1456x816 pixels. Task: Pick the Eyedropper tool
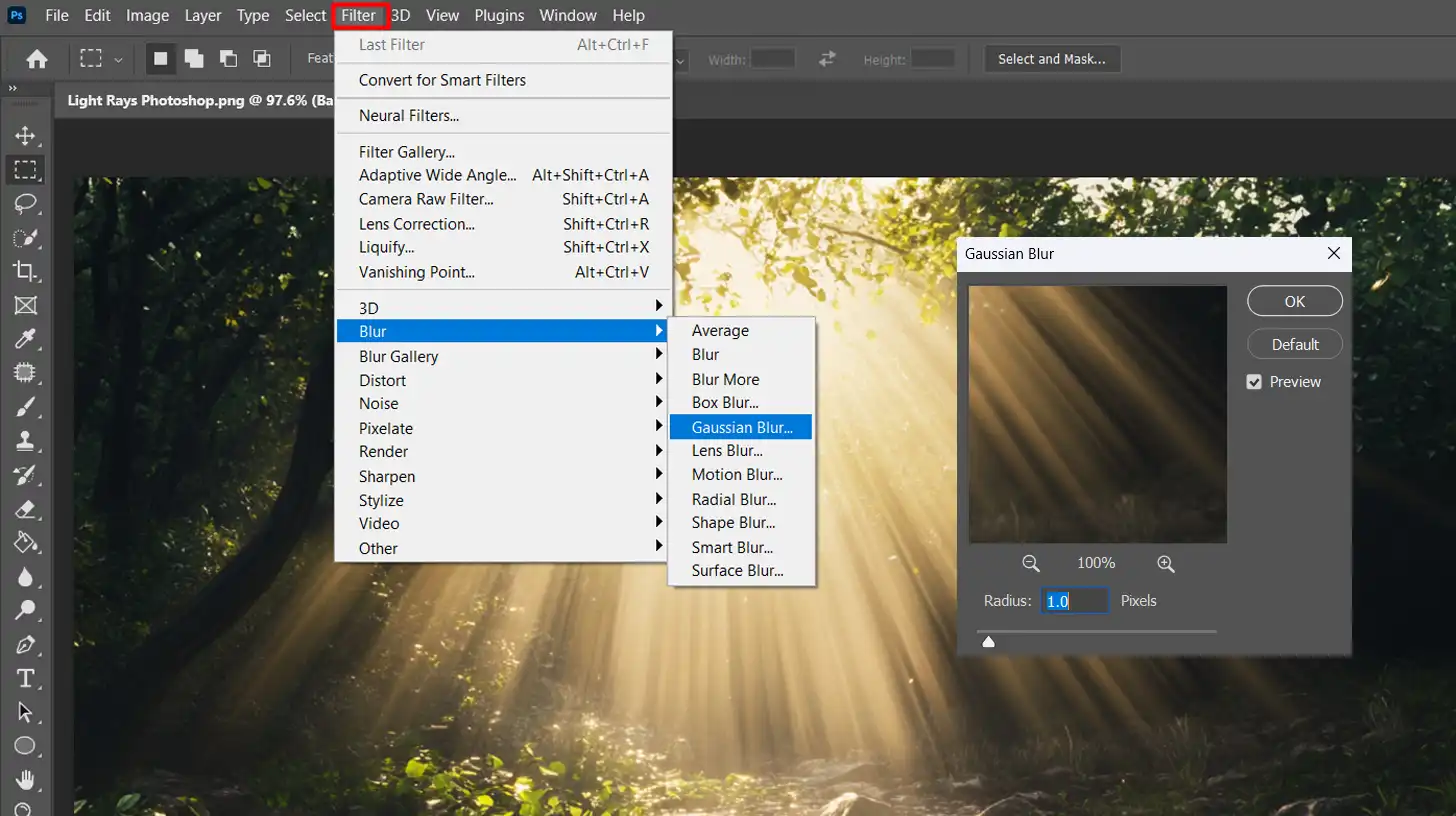pyautogui.click(x=25, y=339)
